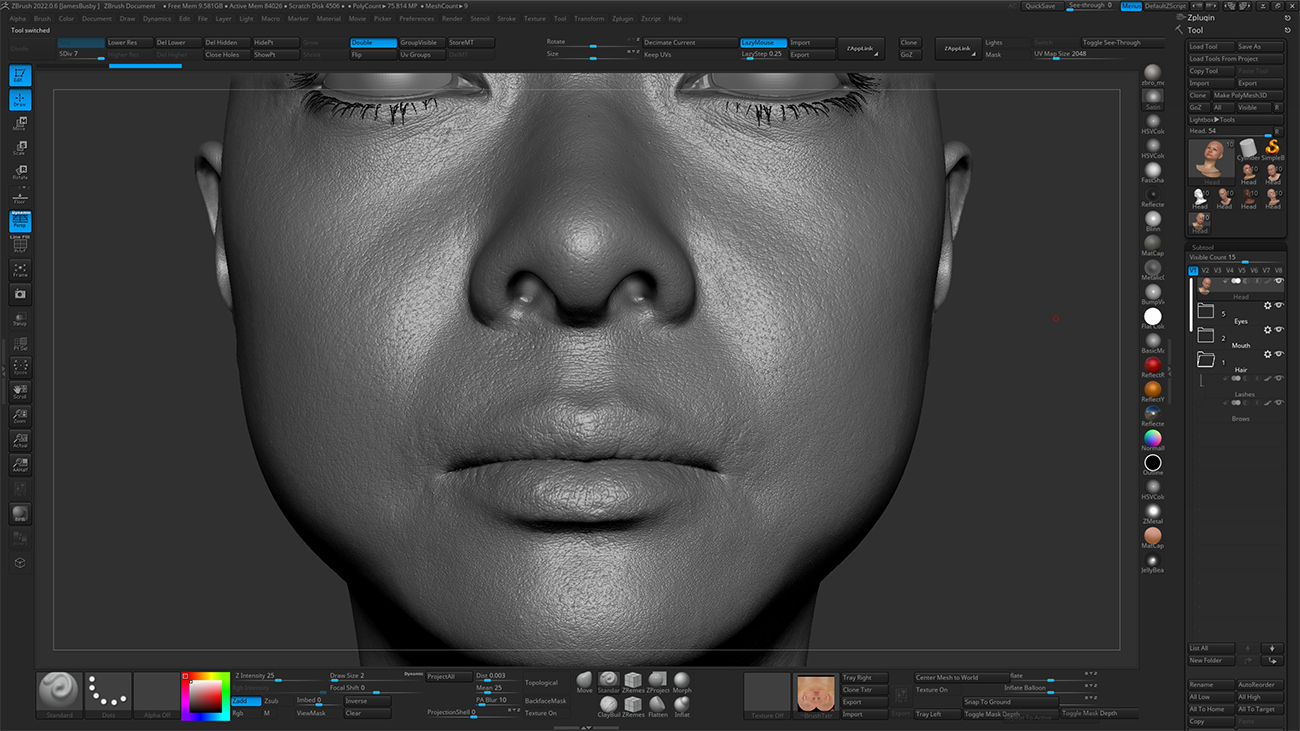Select the Scale tool
The width and height of the screenshot is (1300, 731).
[x=20, y=148]
